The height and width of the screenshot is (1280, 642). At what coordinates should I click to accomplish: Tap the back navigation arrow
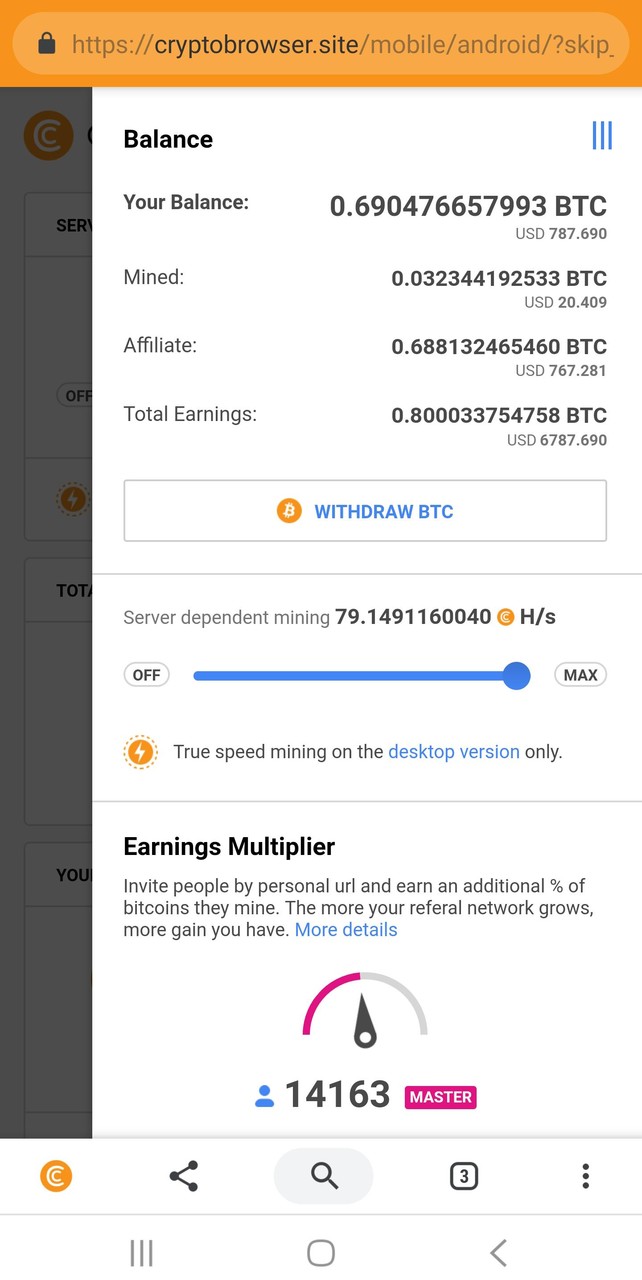pos(498,1252)
